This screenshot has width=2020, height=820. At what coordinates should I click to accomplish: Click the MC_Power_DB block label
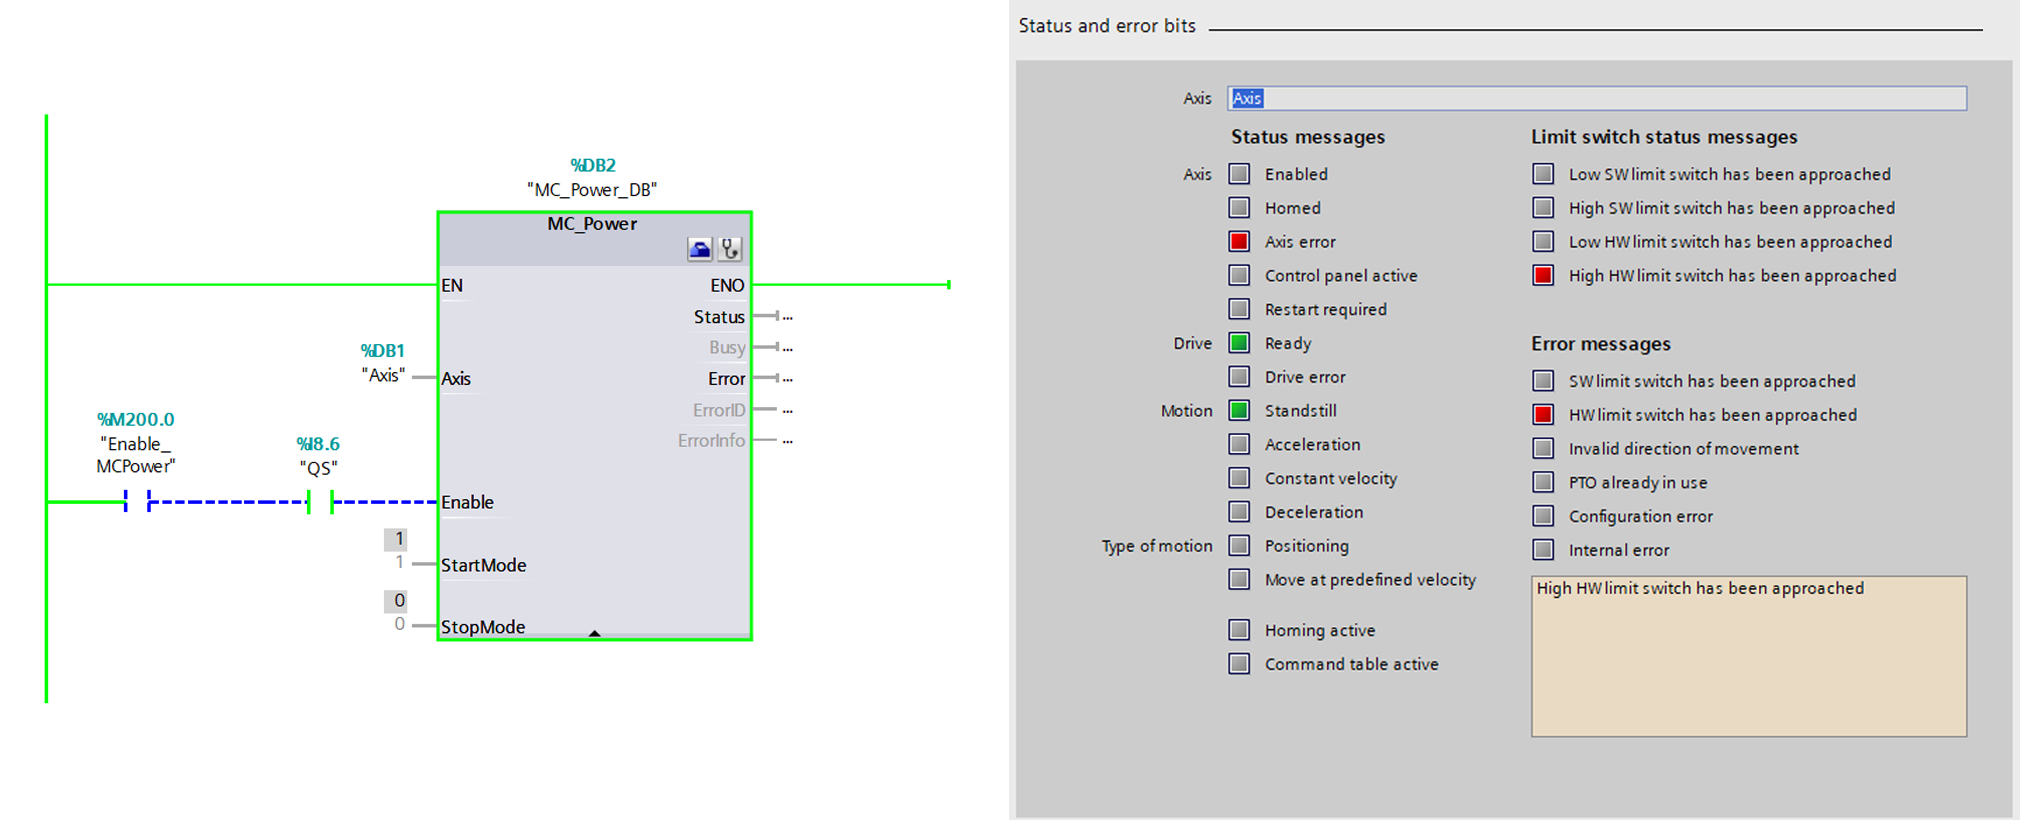click(592, 190)
